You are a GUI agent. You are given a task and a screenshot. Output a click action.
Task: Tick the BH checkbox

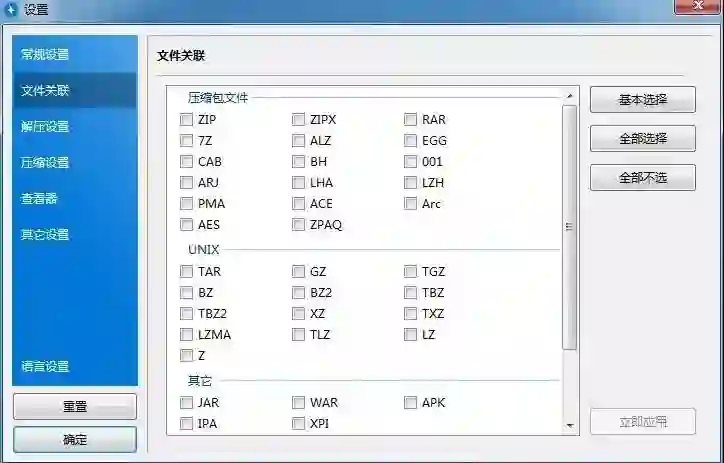[x=298, y=162]
